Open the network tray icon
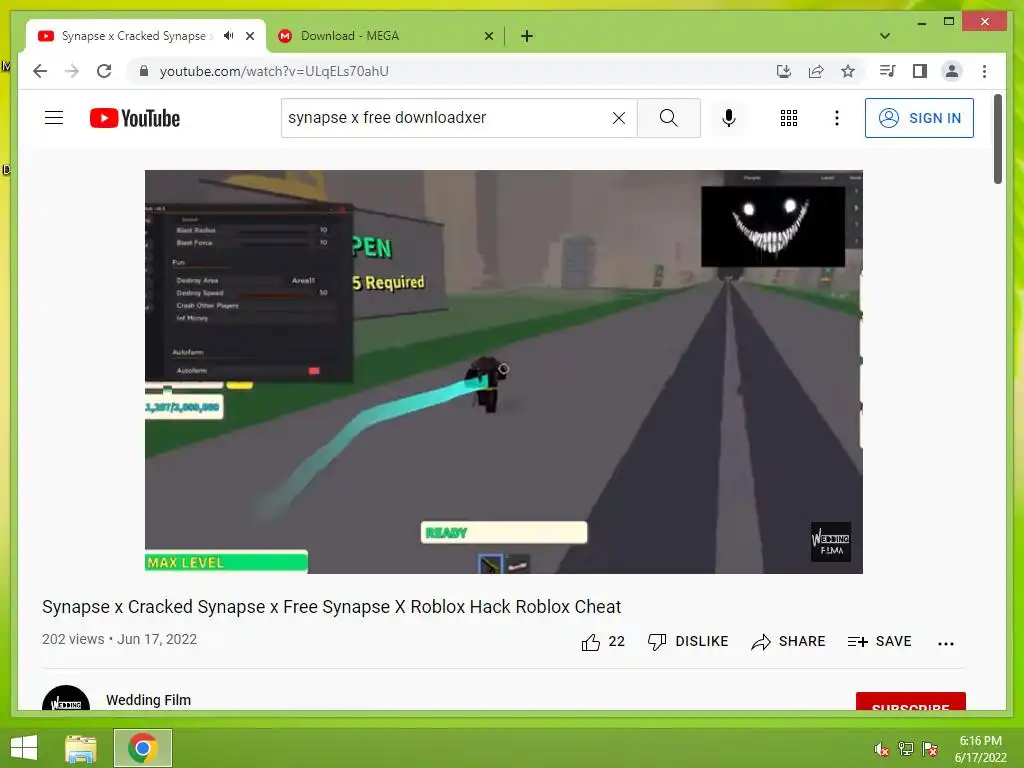This screenshot has height=768, width=1024. click(x=906, y=749)
